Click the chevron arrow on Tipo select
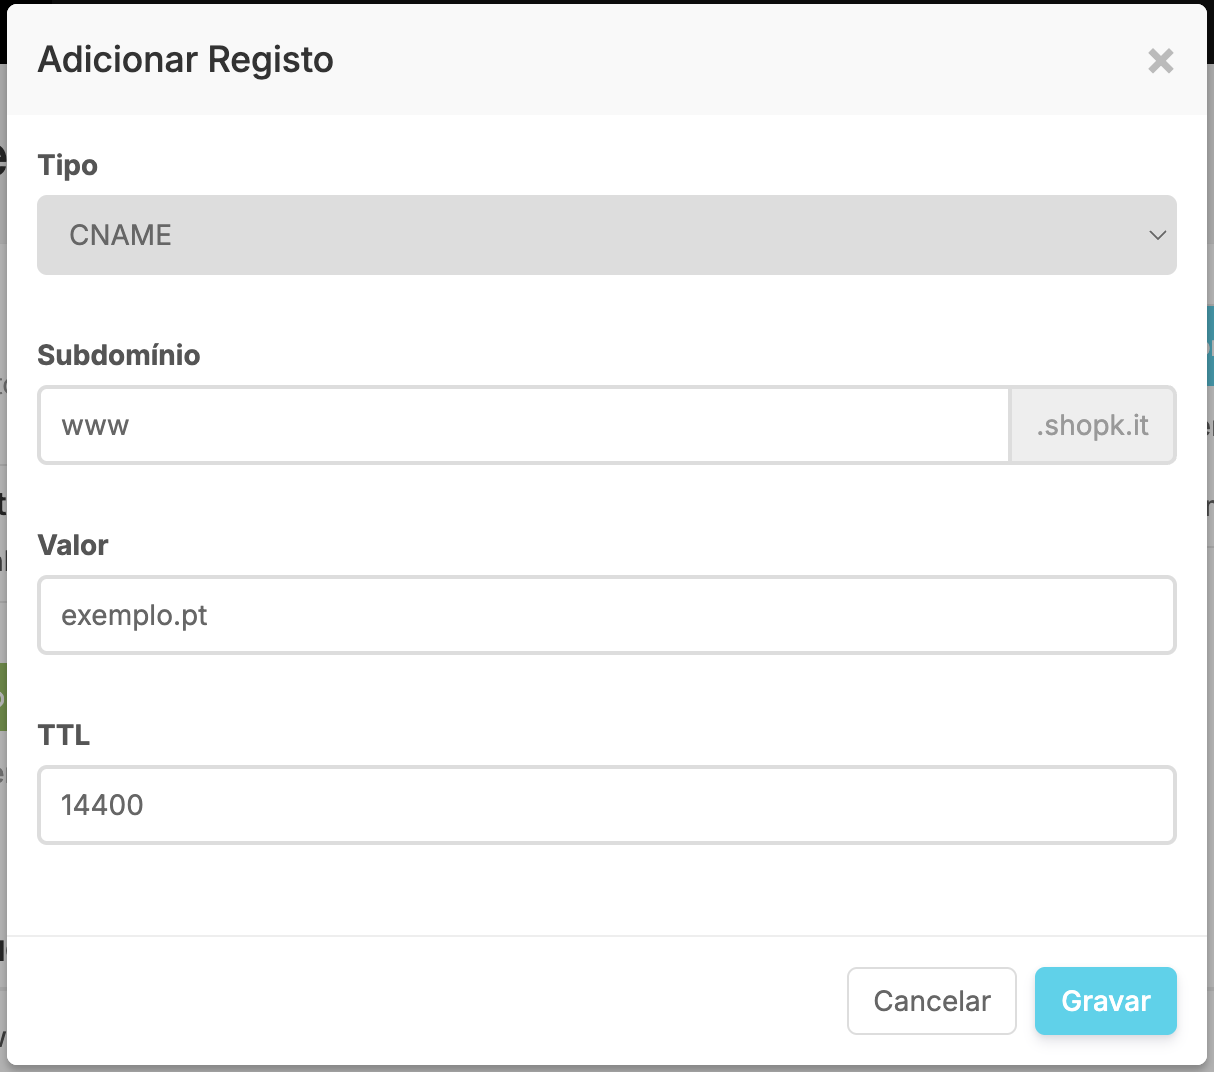 tap(1157, 236)
